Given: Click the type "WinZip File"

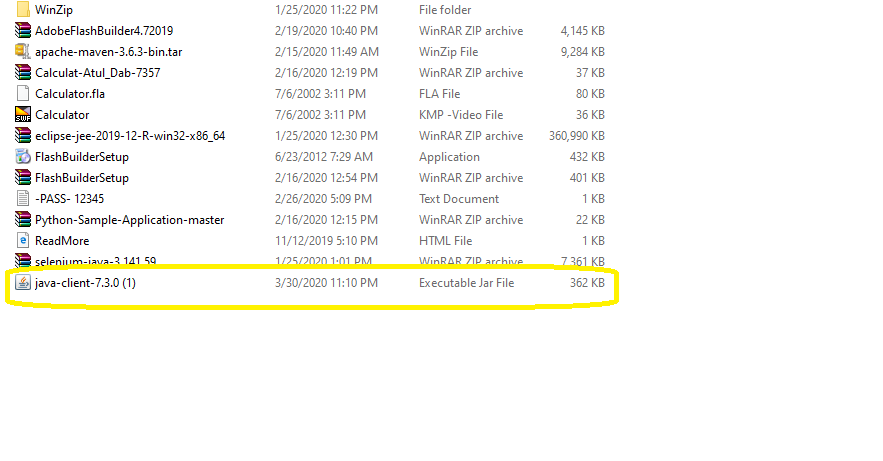Looking at the screenshot, I should pos(448,52).
